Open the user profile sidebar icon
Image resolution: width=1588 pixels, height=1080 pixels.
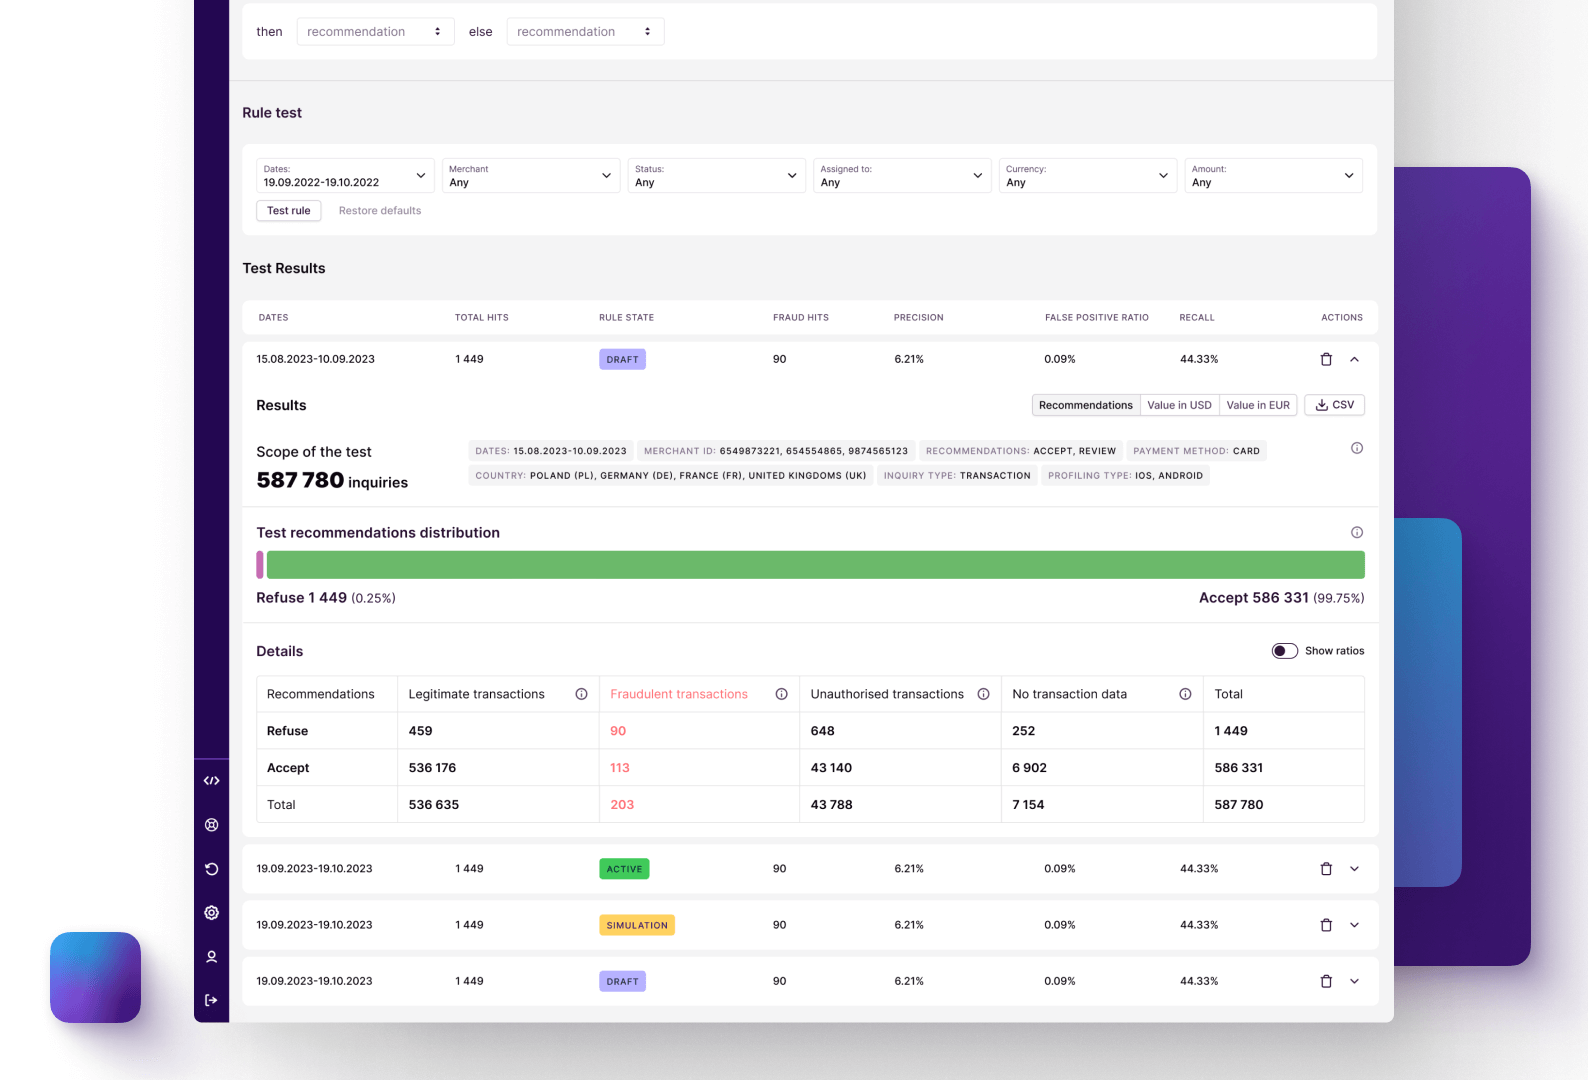click(211, 957)
